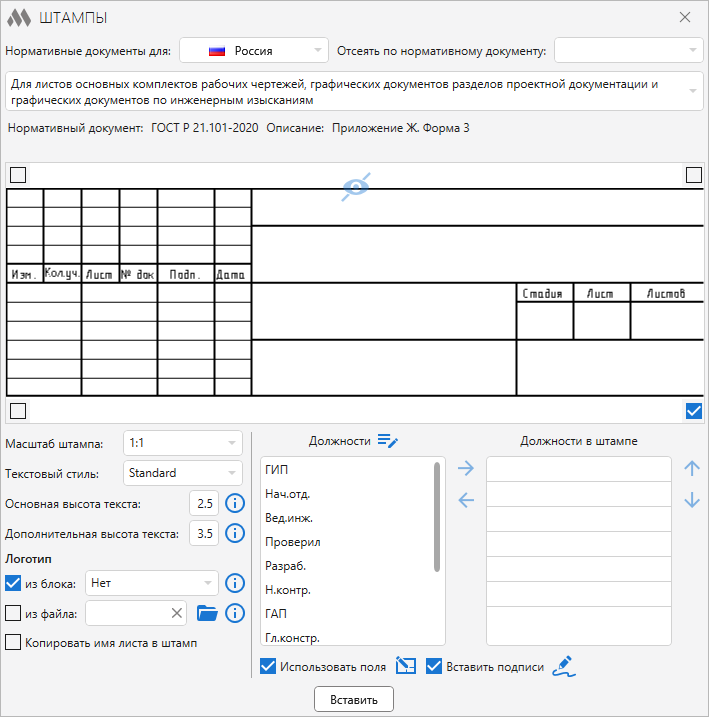Screen dimensions: 709x717
Task: Click the Изм. cell in stamp preview
Action: tap(25, 274)
